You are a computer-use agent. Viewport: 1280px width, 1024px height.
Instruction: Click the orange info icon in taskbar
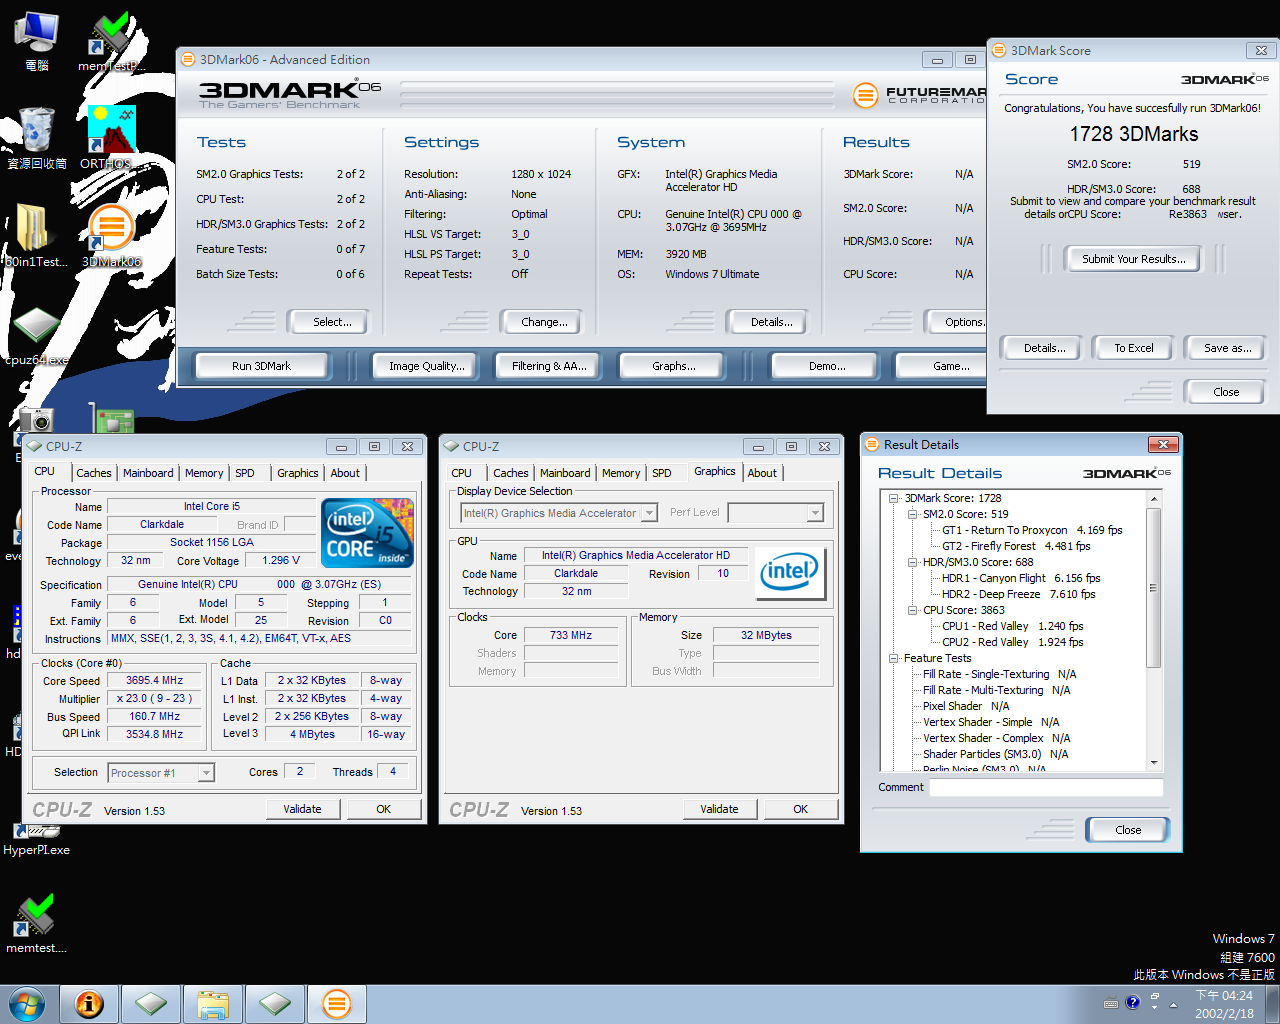pyautogui.click(x=89, y=1004)
